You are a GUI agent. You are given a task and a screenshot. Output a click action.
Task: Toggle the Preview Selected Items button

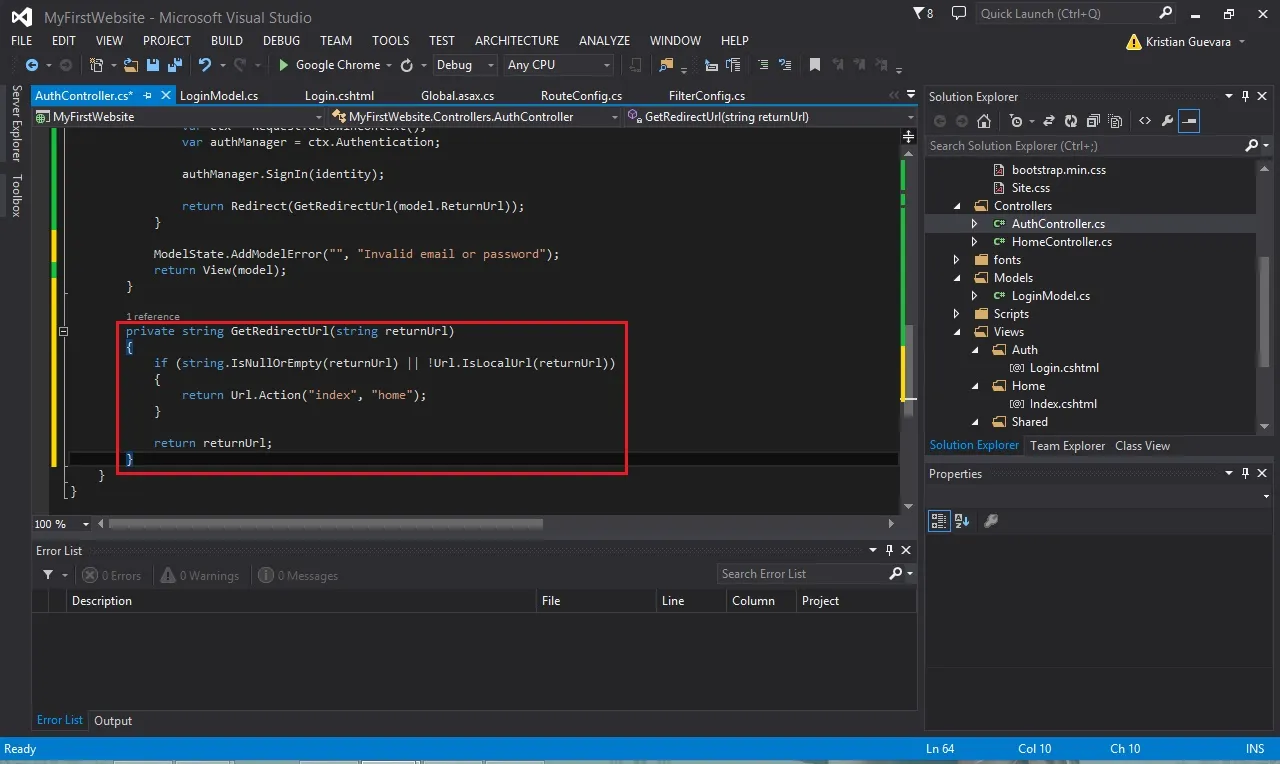tap(1189, 121)
